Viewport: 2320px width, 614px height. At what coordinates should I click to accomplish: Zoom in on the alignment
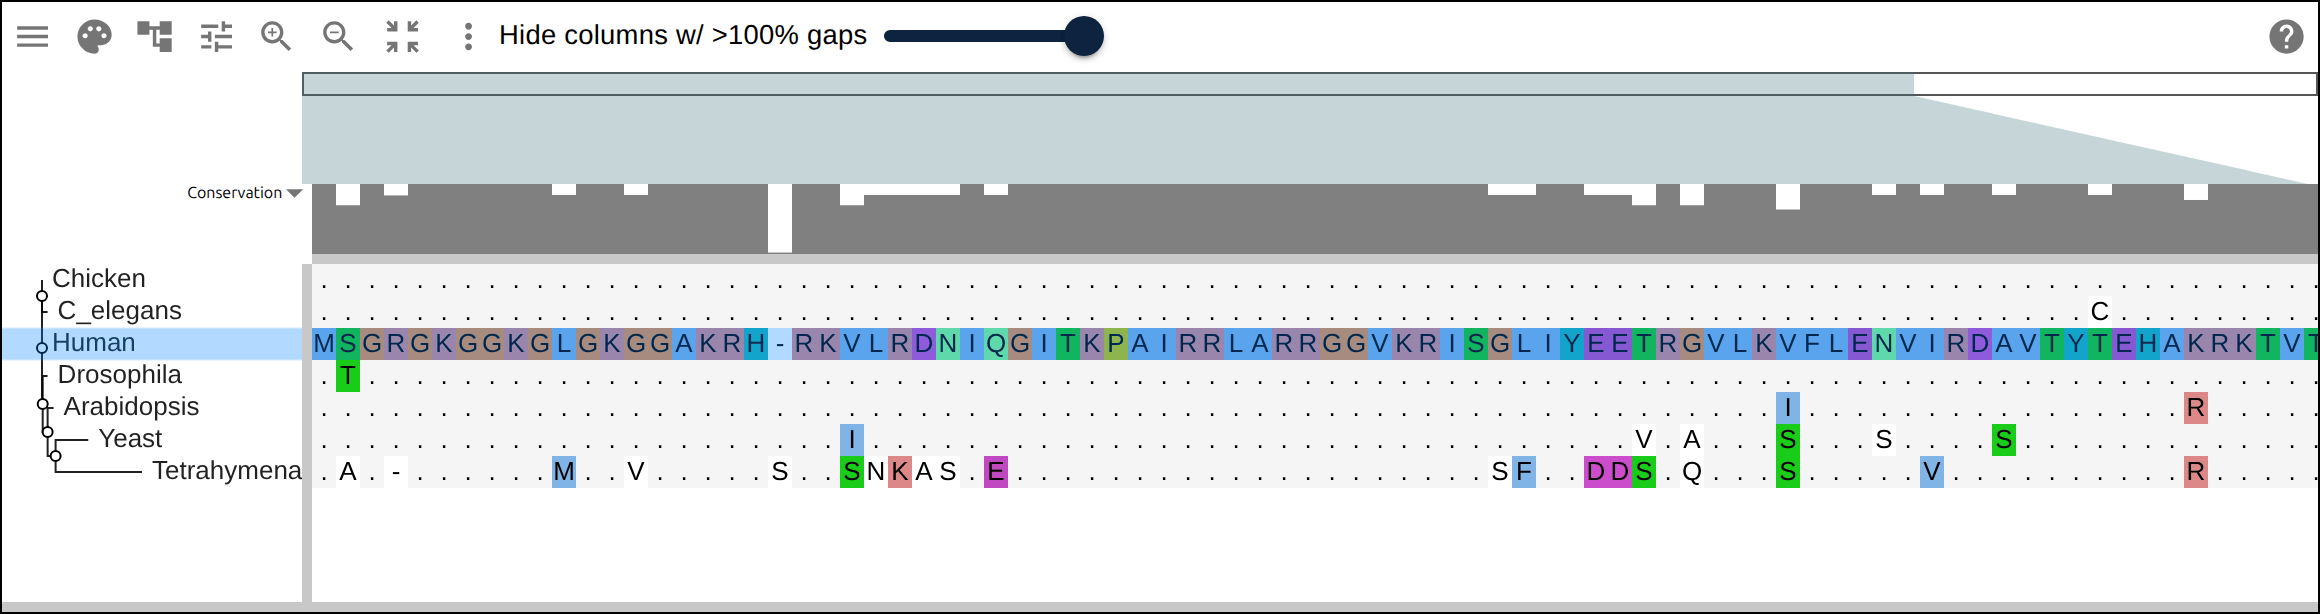pos(276,37)
